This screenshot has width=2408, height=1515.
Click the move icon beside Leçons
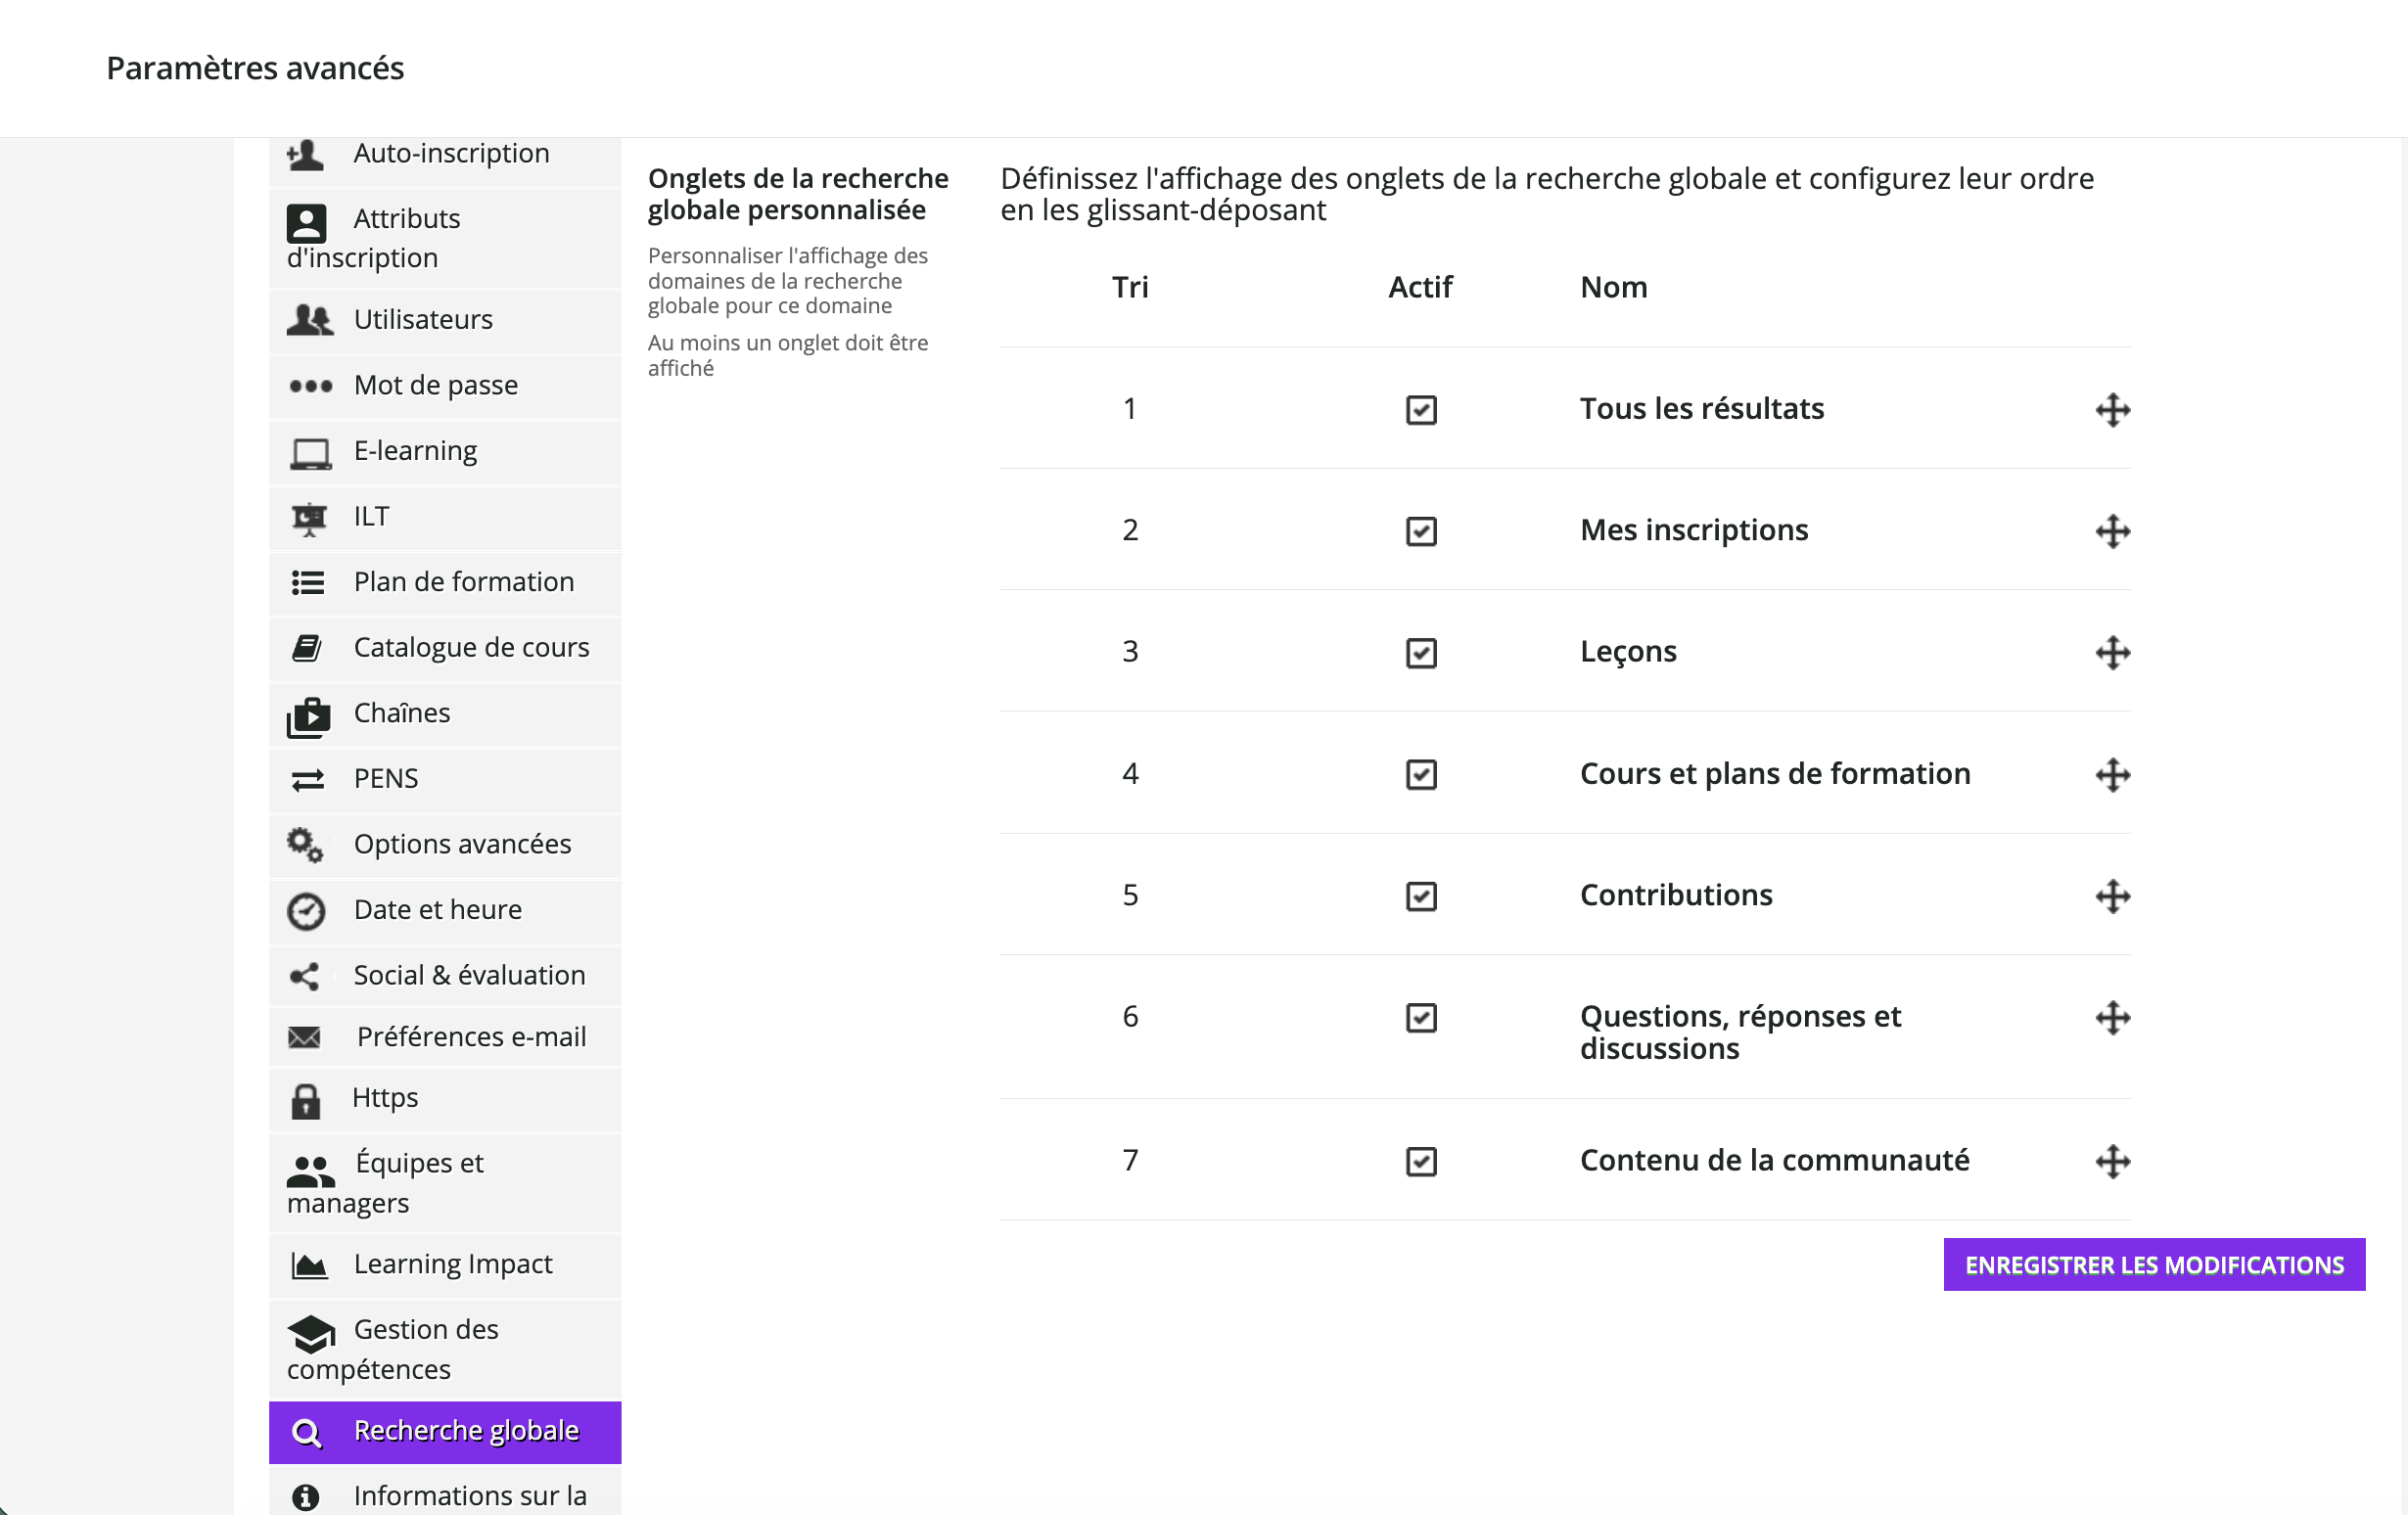click(x=2112, y=653)
